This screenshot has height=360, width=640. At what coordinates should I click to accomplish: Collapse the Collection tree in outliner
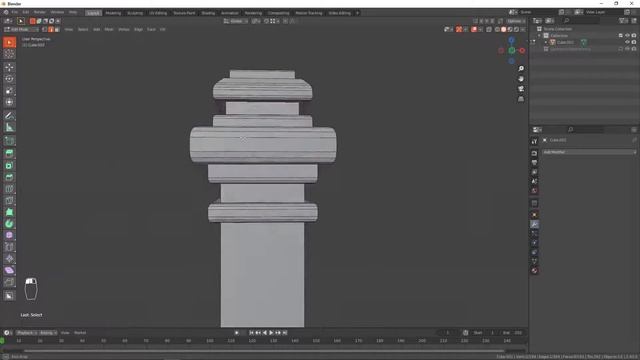point(540,36)
